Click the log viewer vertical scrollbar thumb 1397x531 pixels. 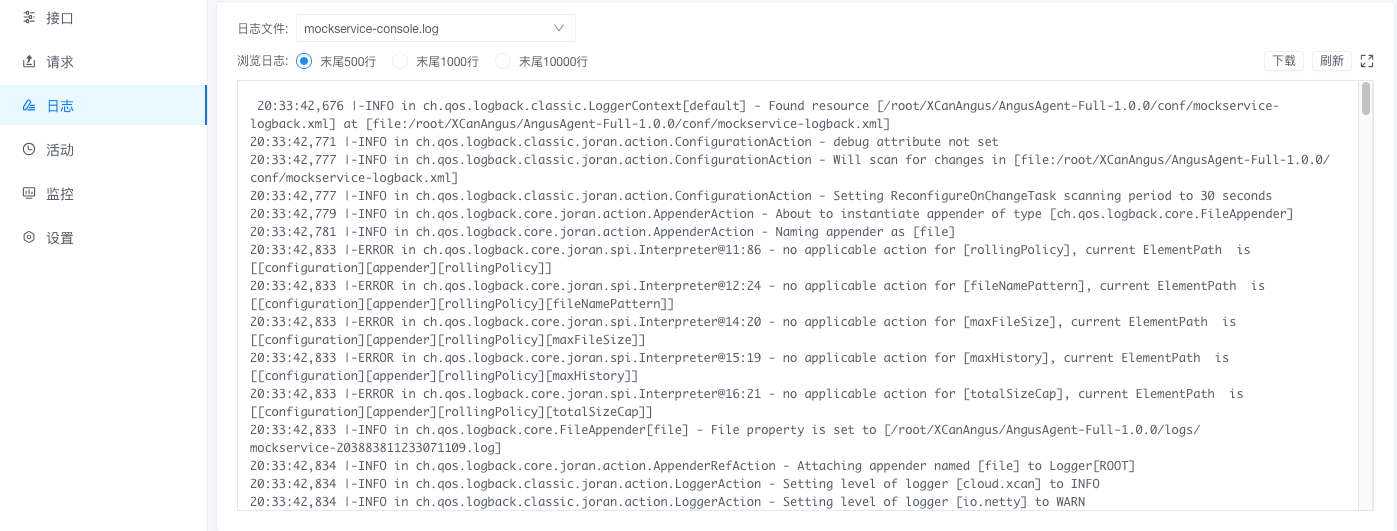[x=1366, y=99]
